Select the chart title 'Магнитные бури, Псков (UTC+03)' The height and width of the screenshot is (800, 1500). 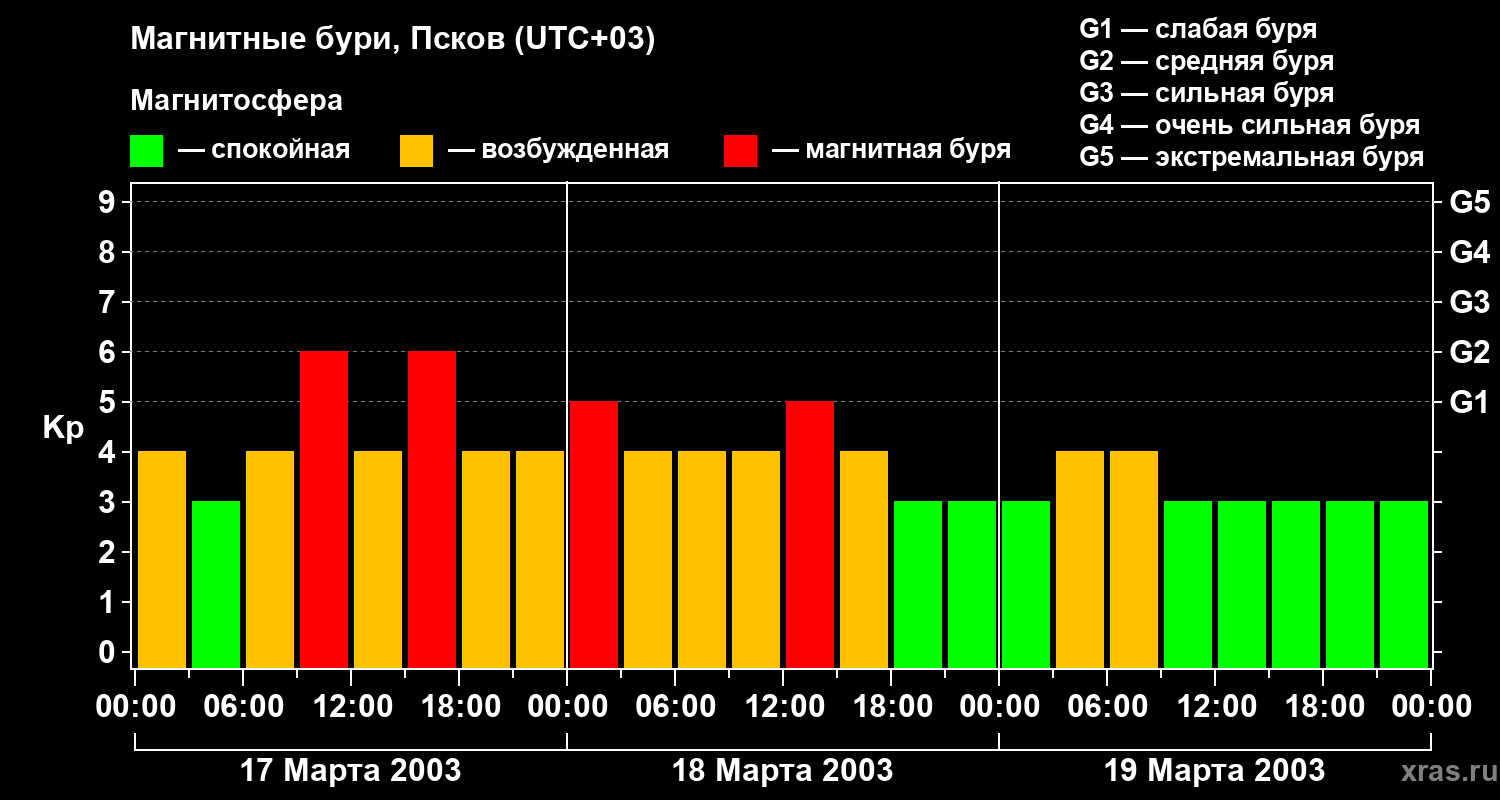click(x=392, y=40)
